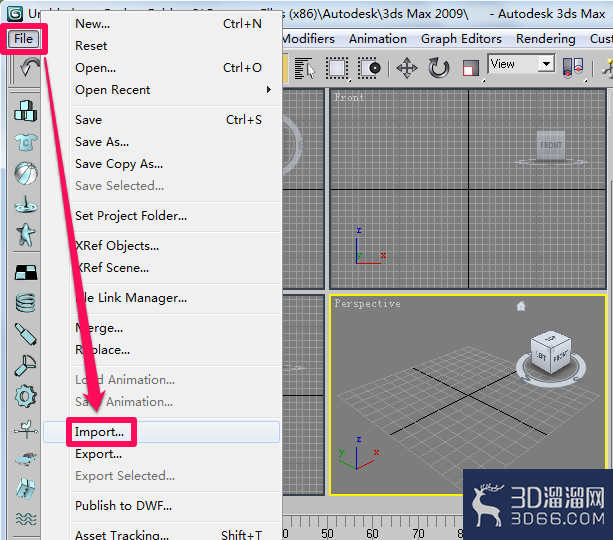This screenshot has width=613, height=540.
Task: Open the Animation menu
Action: [x=378, y=39]
